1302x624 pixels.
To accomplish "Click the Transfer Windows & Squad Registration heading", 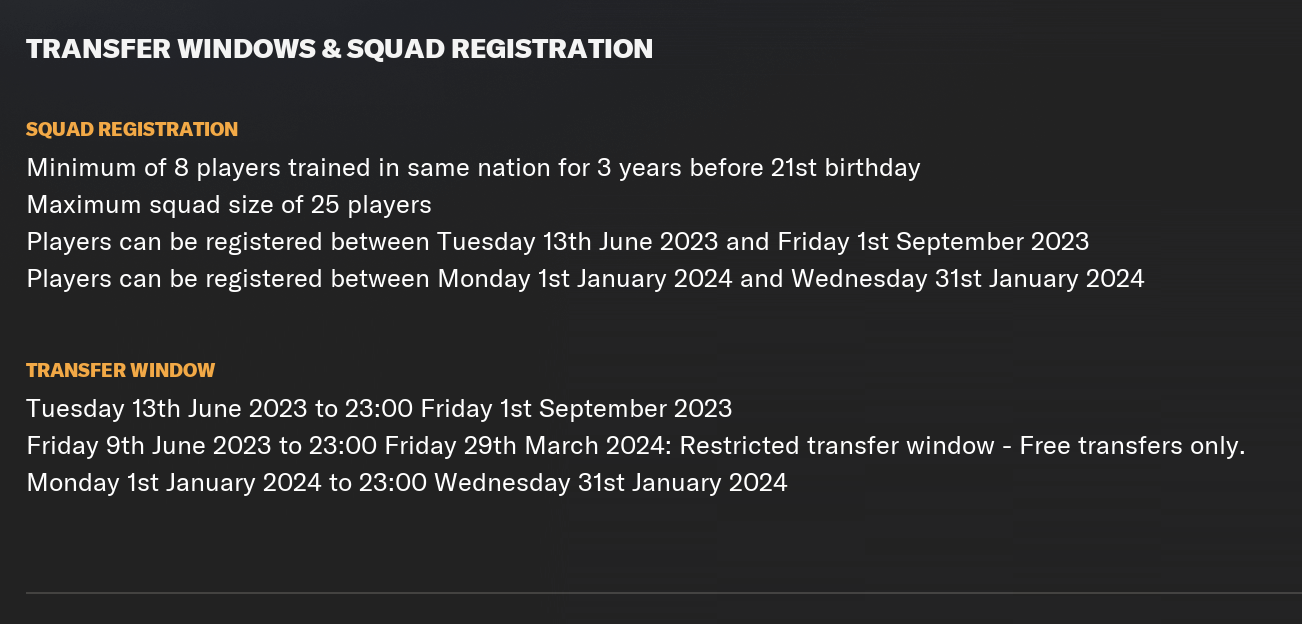I will click(339, 48).
